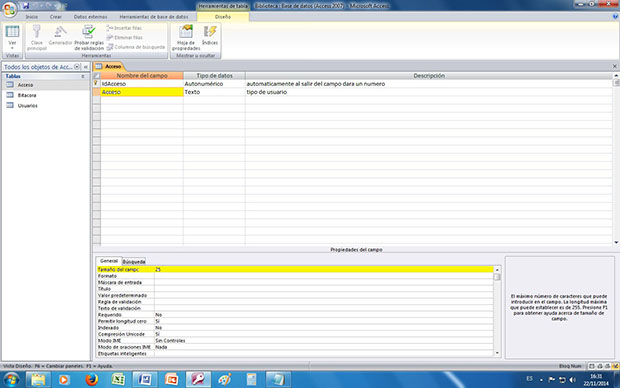Click the Descripción column header
This screenshot has height=388, width=620.
429,76
